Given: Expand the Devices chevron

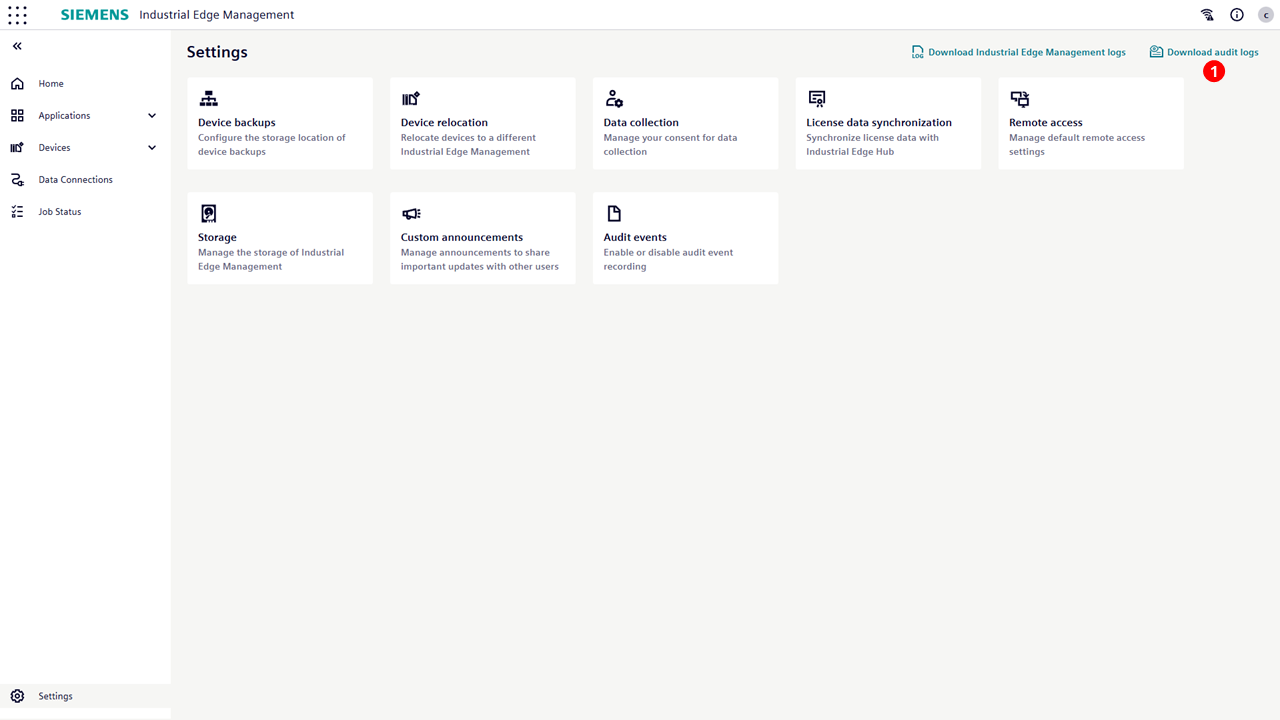Looking at the screenshot, I should click(152, 148).
